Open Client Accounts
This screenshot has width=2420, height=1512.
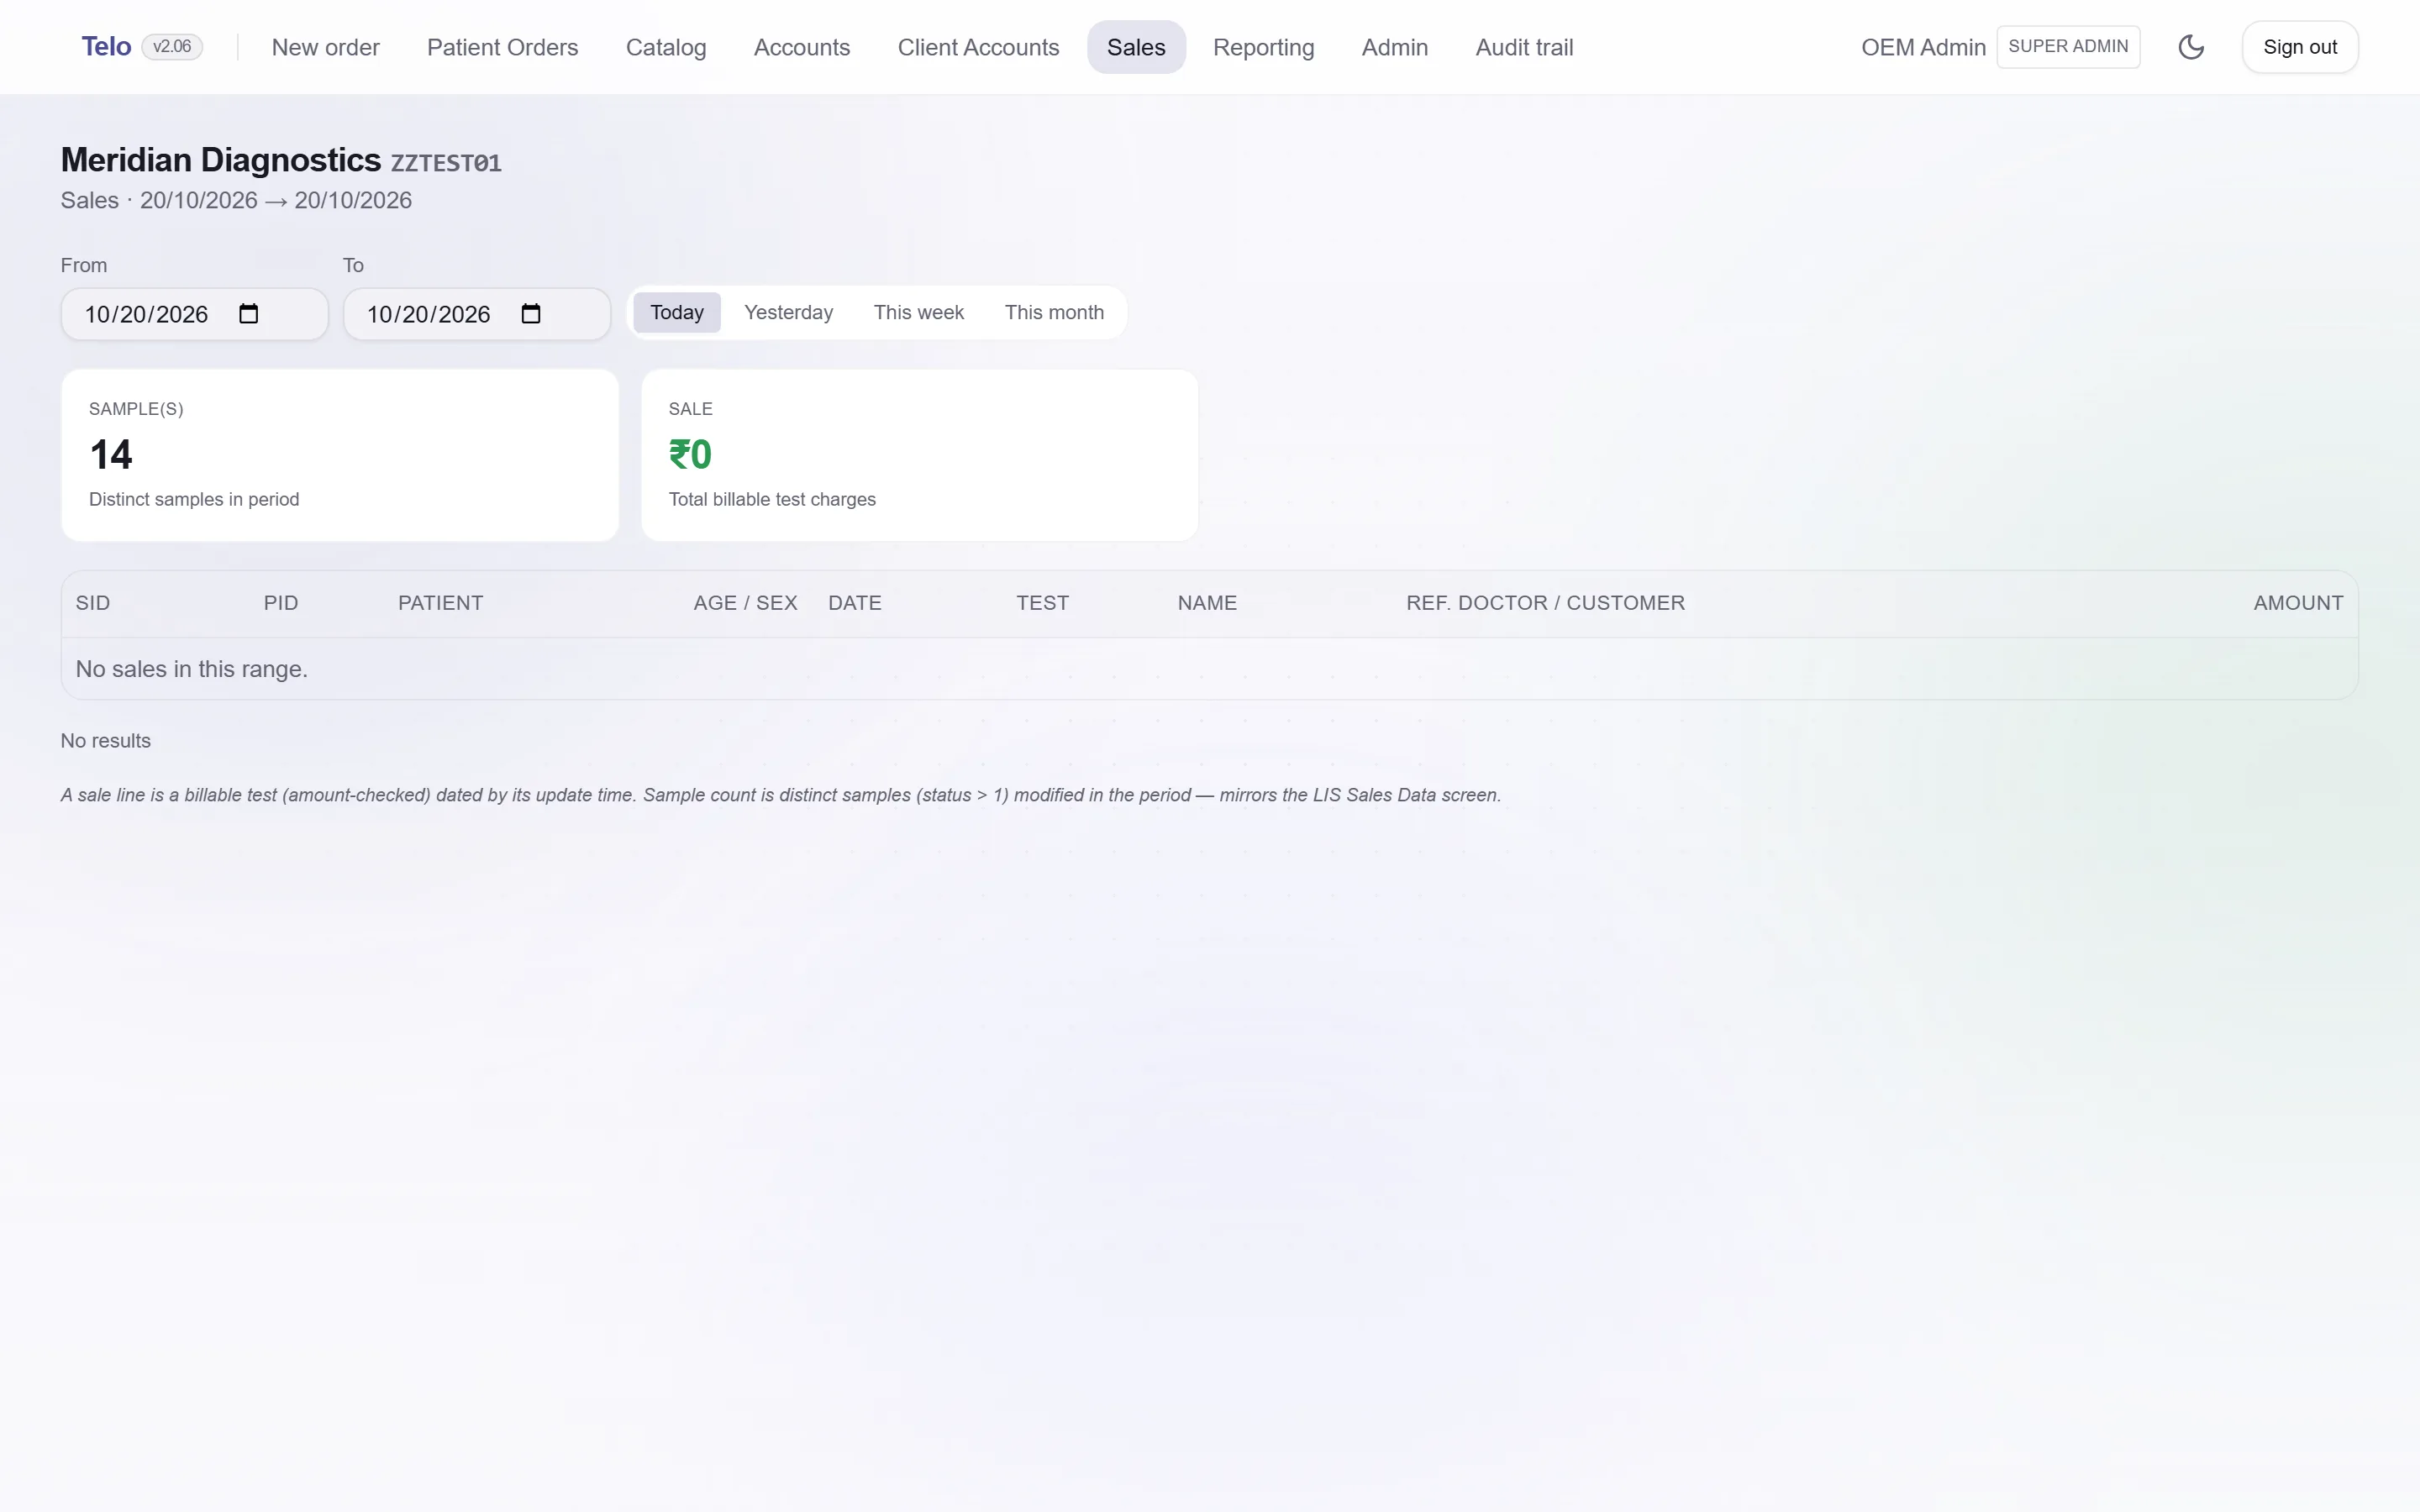978,47
